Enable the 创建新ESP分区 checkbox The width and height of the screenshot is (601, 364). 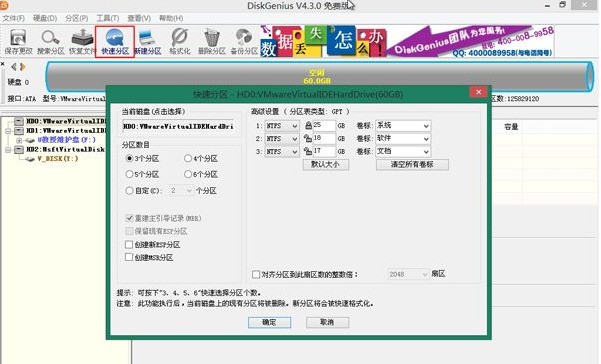(x=129, y=244)
